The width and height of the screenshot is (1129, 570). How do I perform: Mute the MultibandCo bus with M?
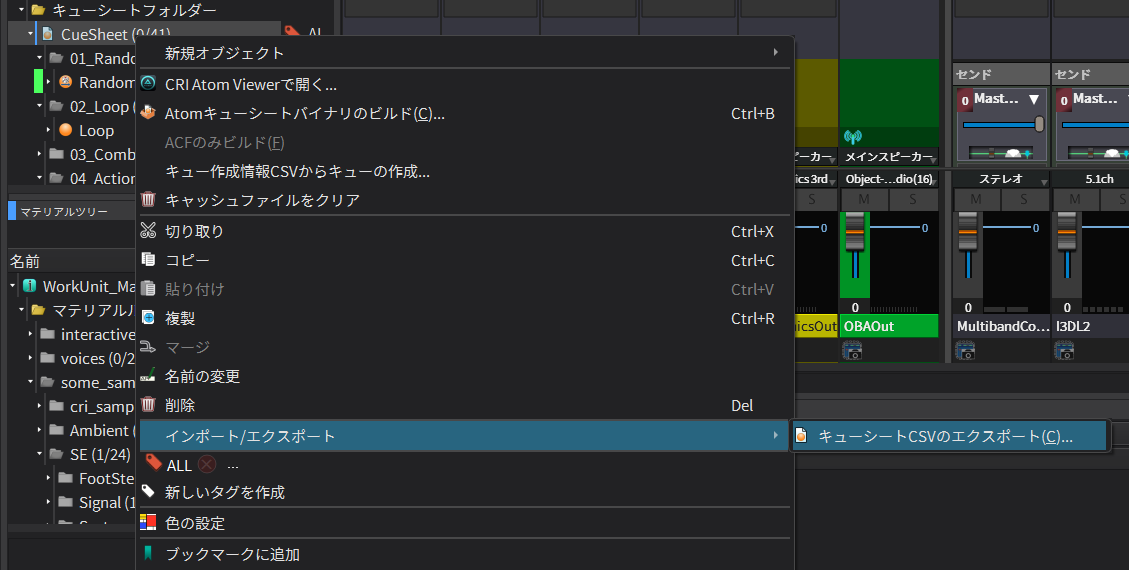pyautogui.click(x=976, y=199)
